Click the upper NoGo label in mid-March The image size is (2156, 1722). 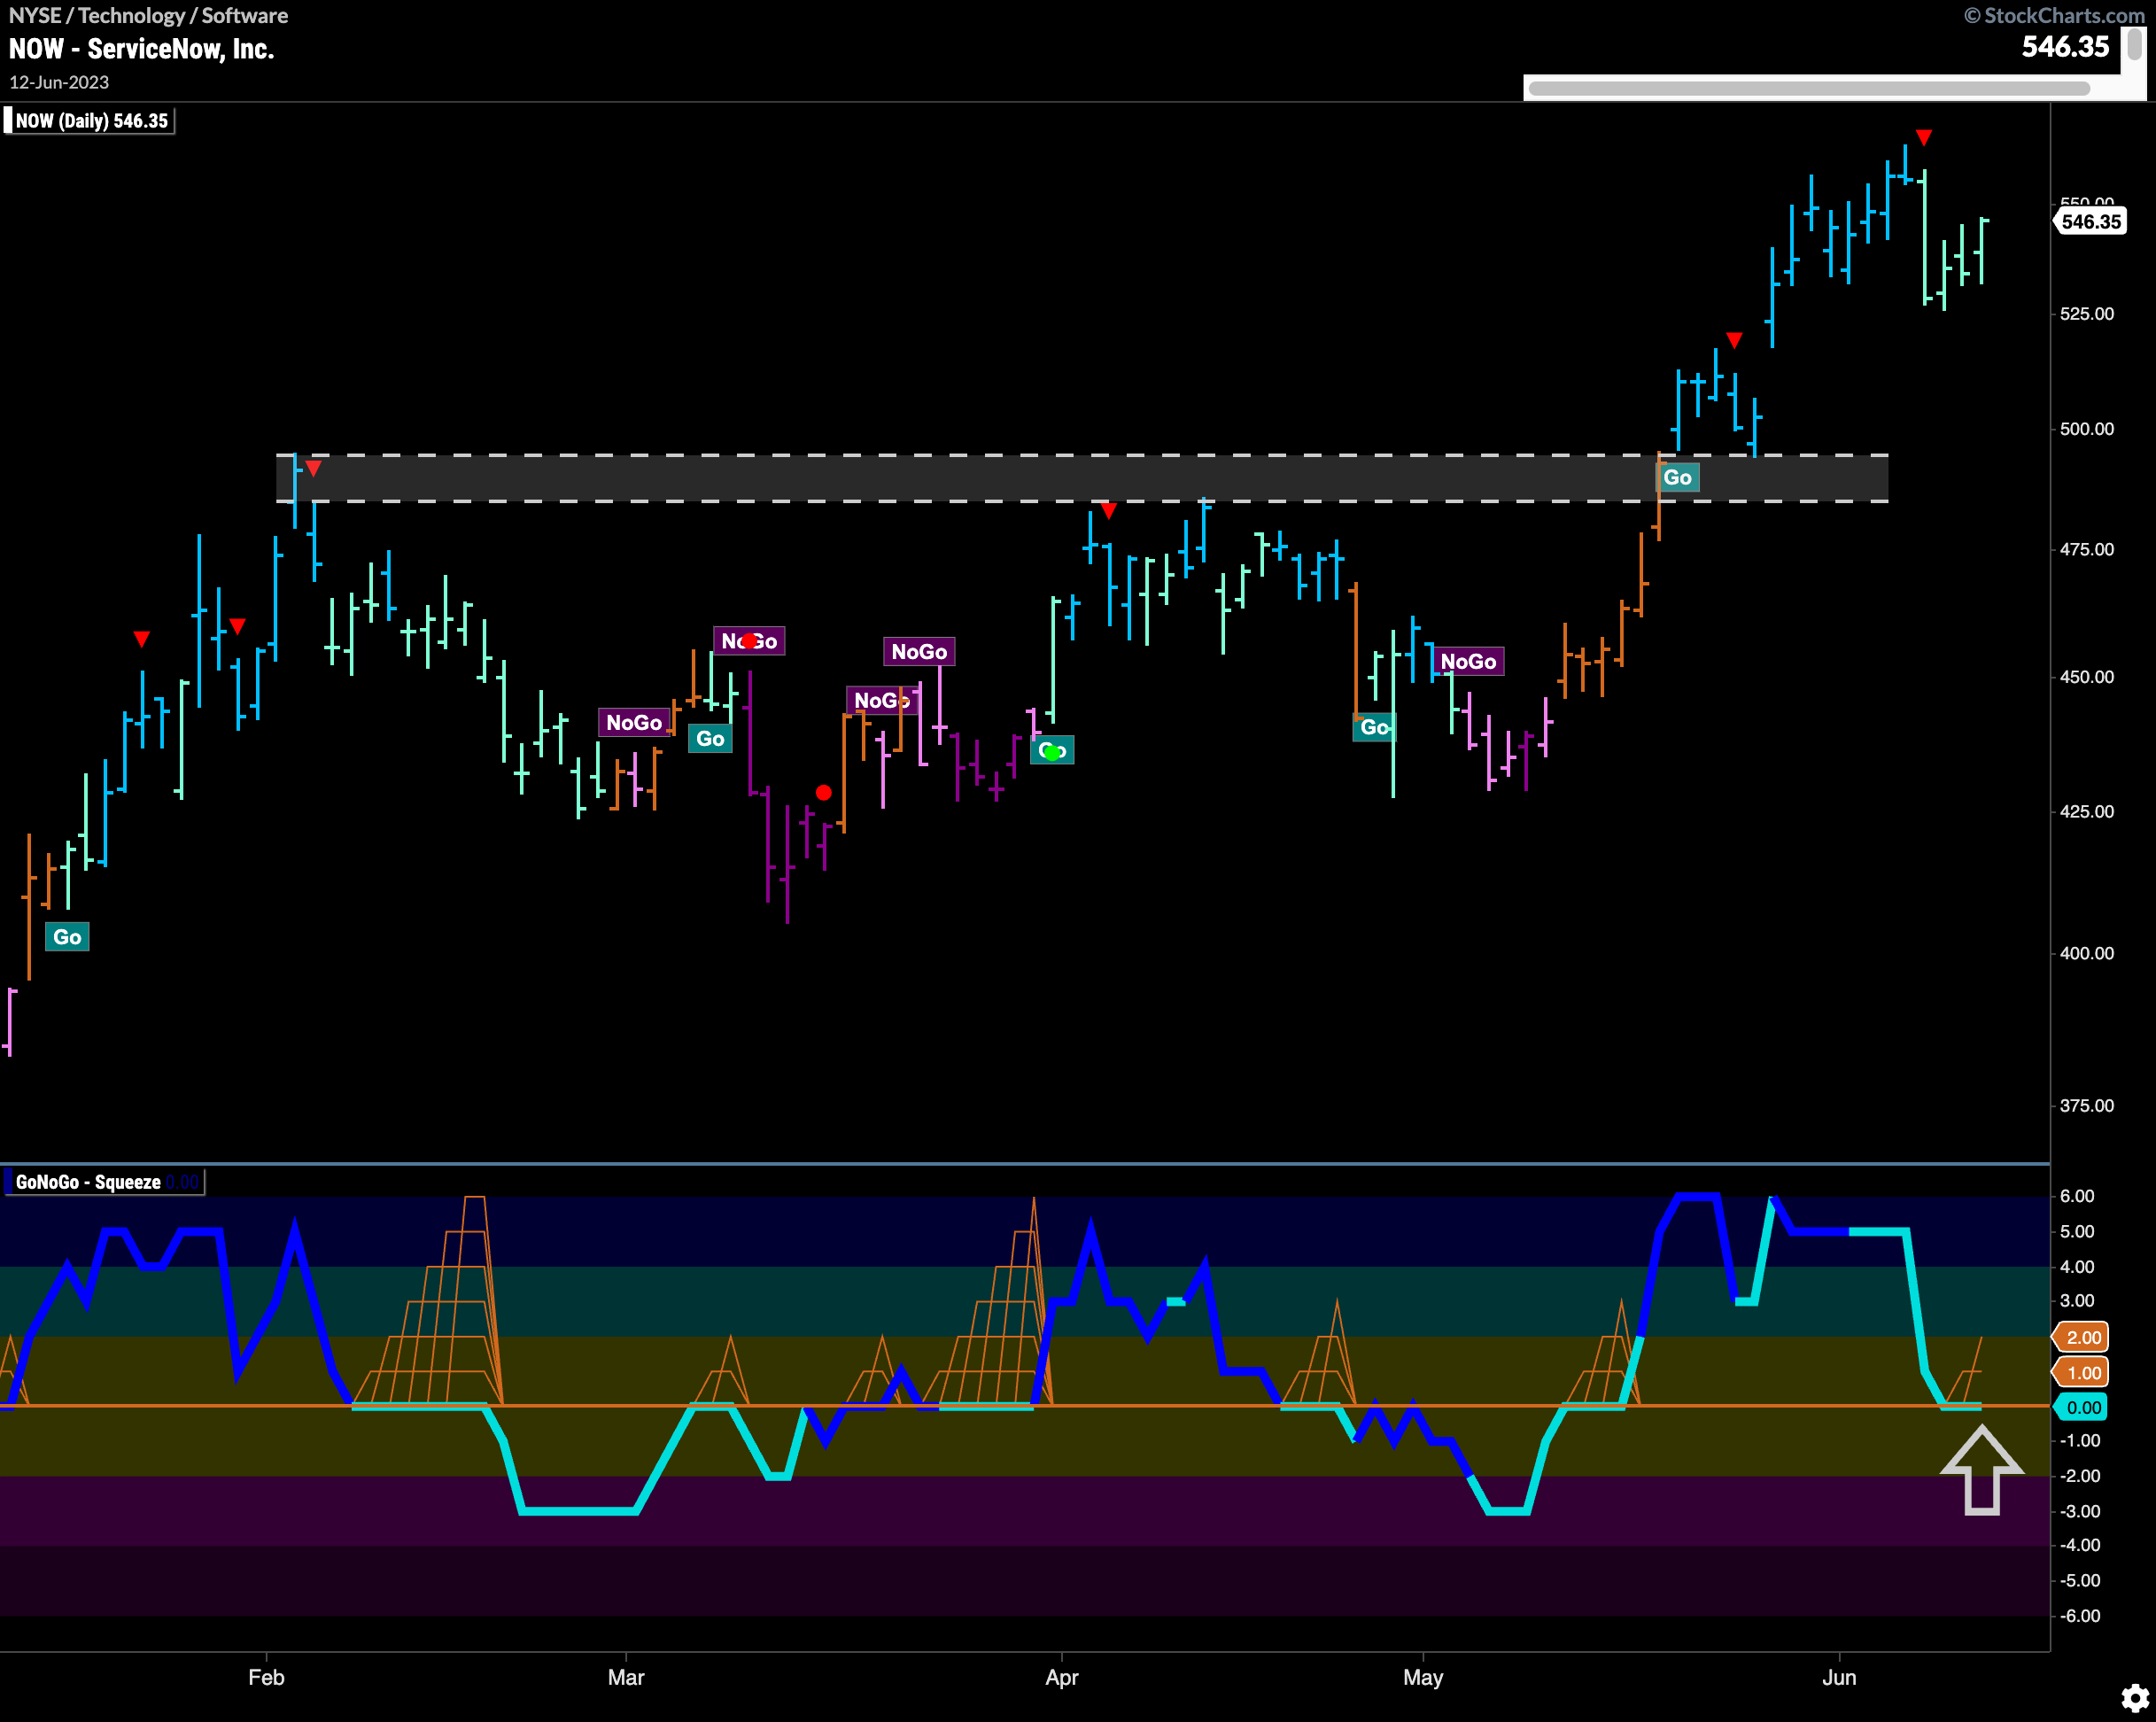(919, 652)
